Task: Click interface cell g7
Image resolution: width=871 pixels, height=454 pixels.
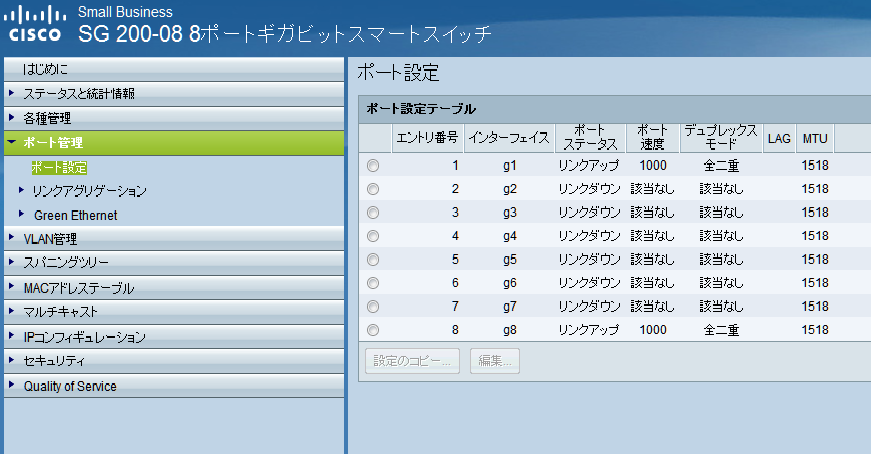Action: (x=509, y=306)
